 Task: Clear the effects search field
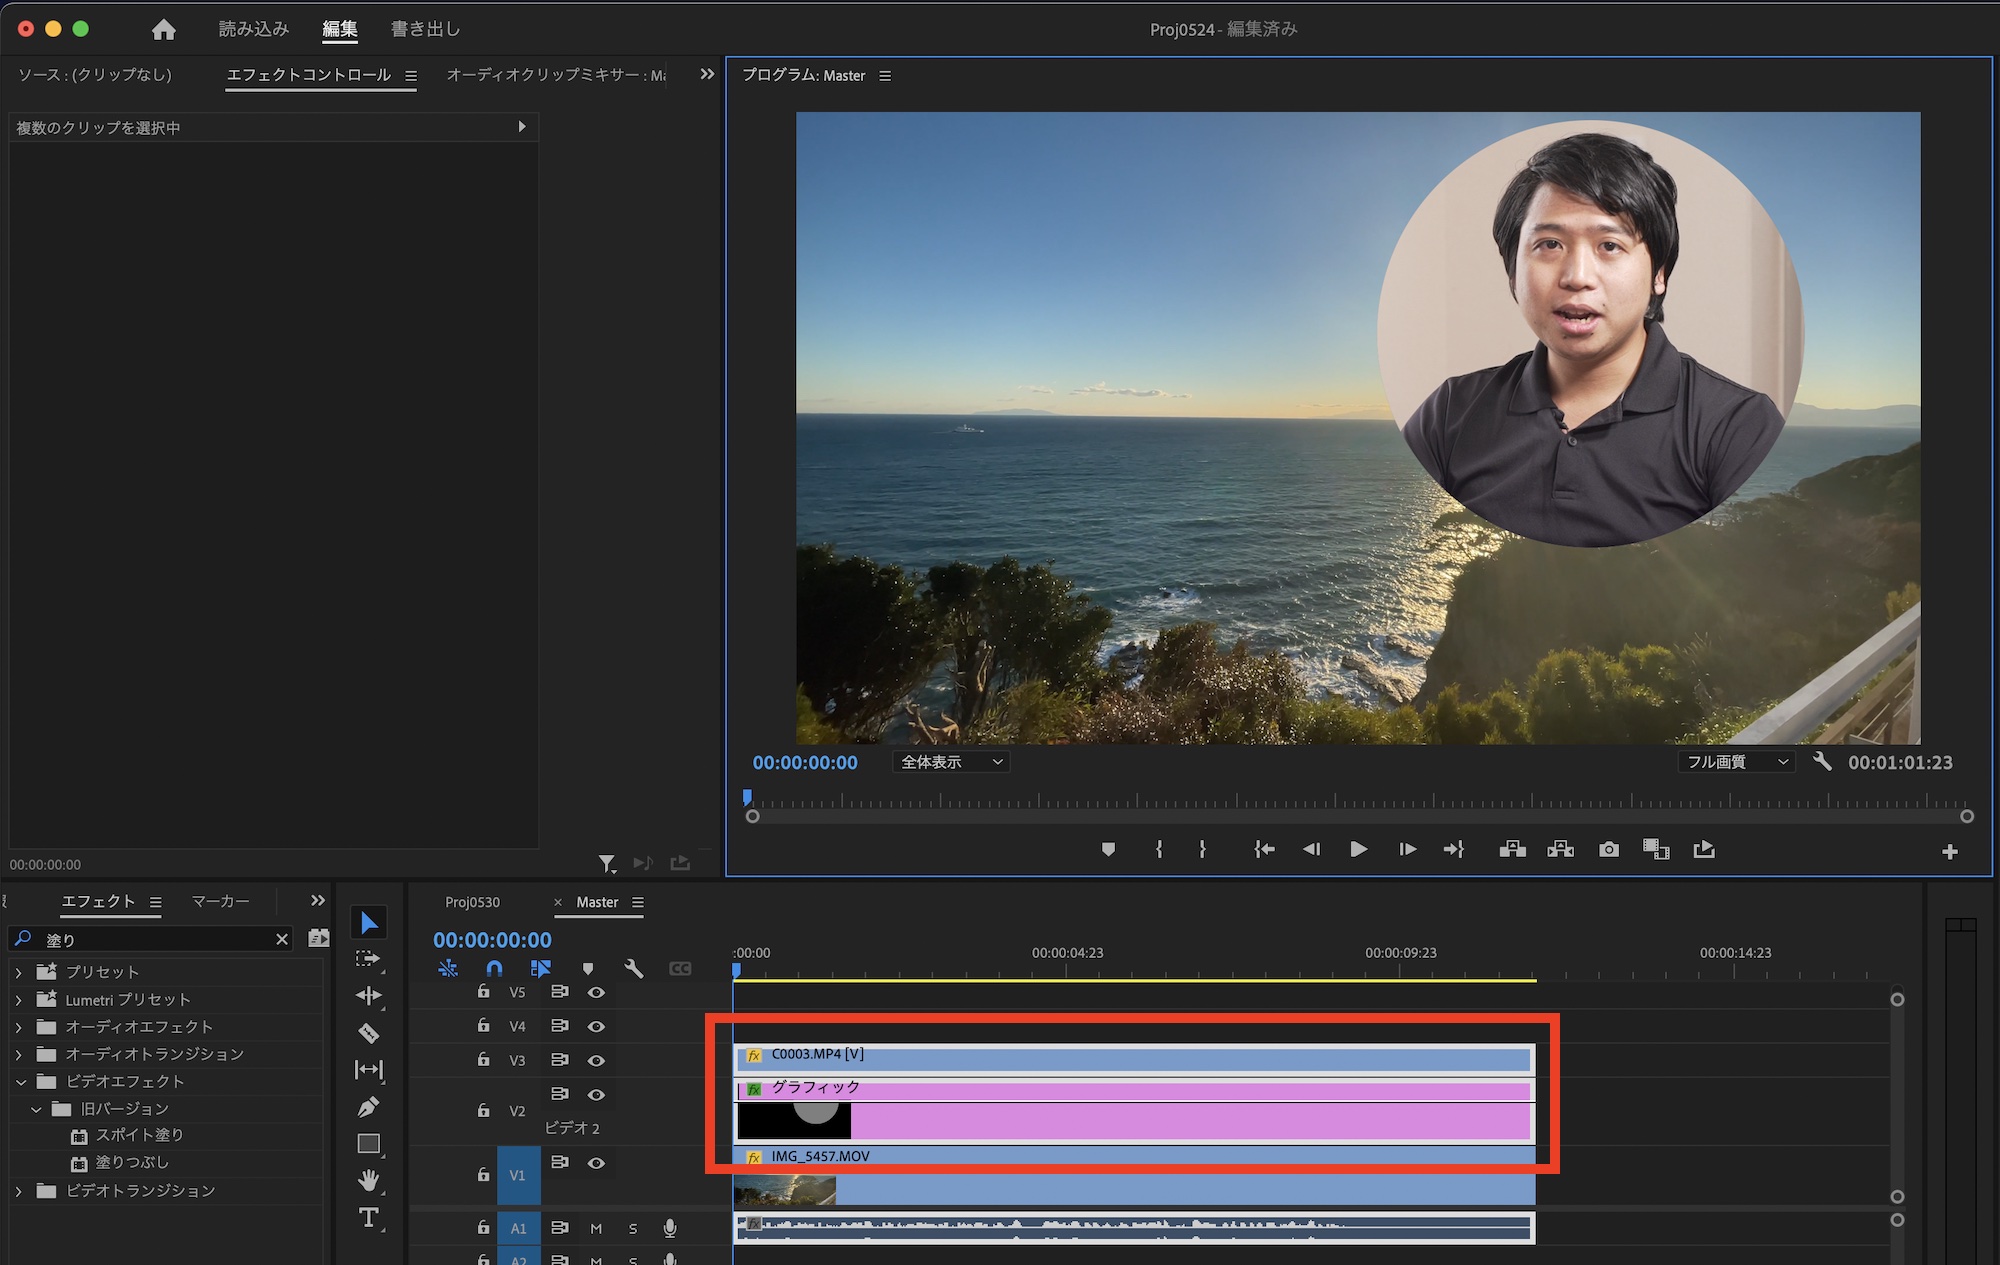point(282,939)
